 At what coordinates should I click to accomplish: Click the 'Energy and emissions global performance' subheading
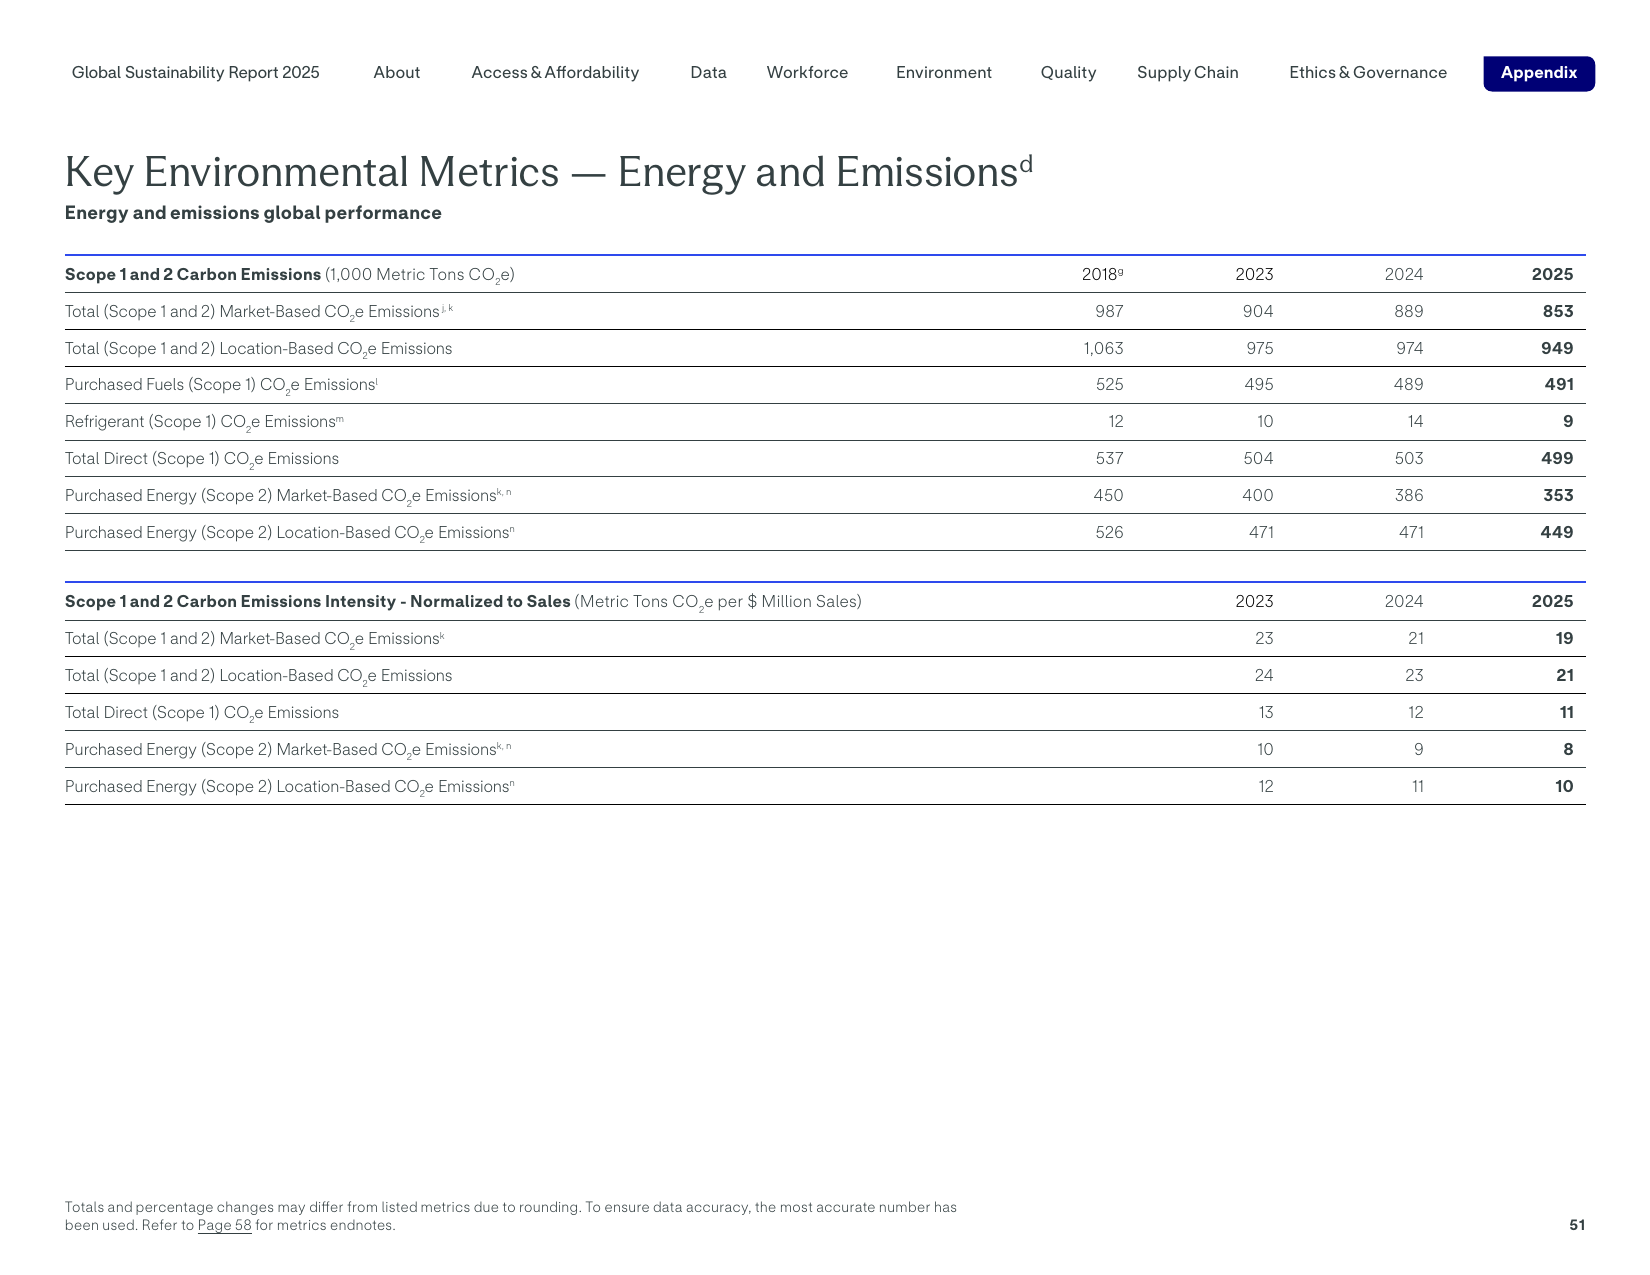pyautogui.click(x=253, y=213)
